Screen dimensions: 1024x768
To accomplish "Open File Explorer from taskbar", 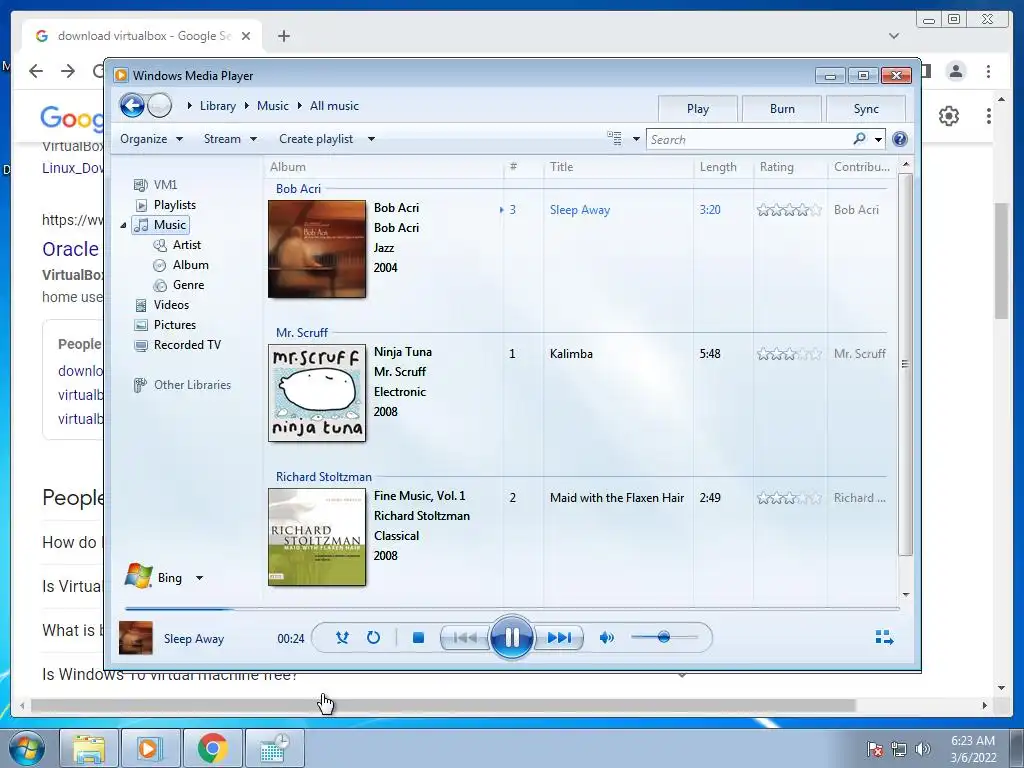I will (x=89, y=748).
